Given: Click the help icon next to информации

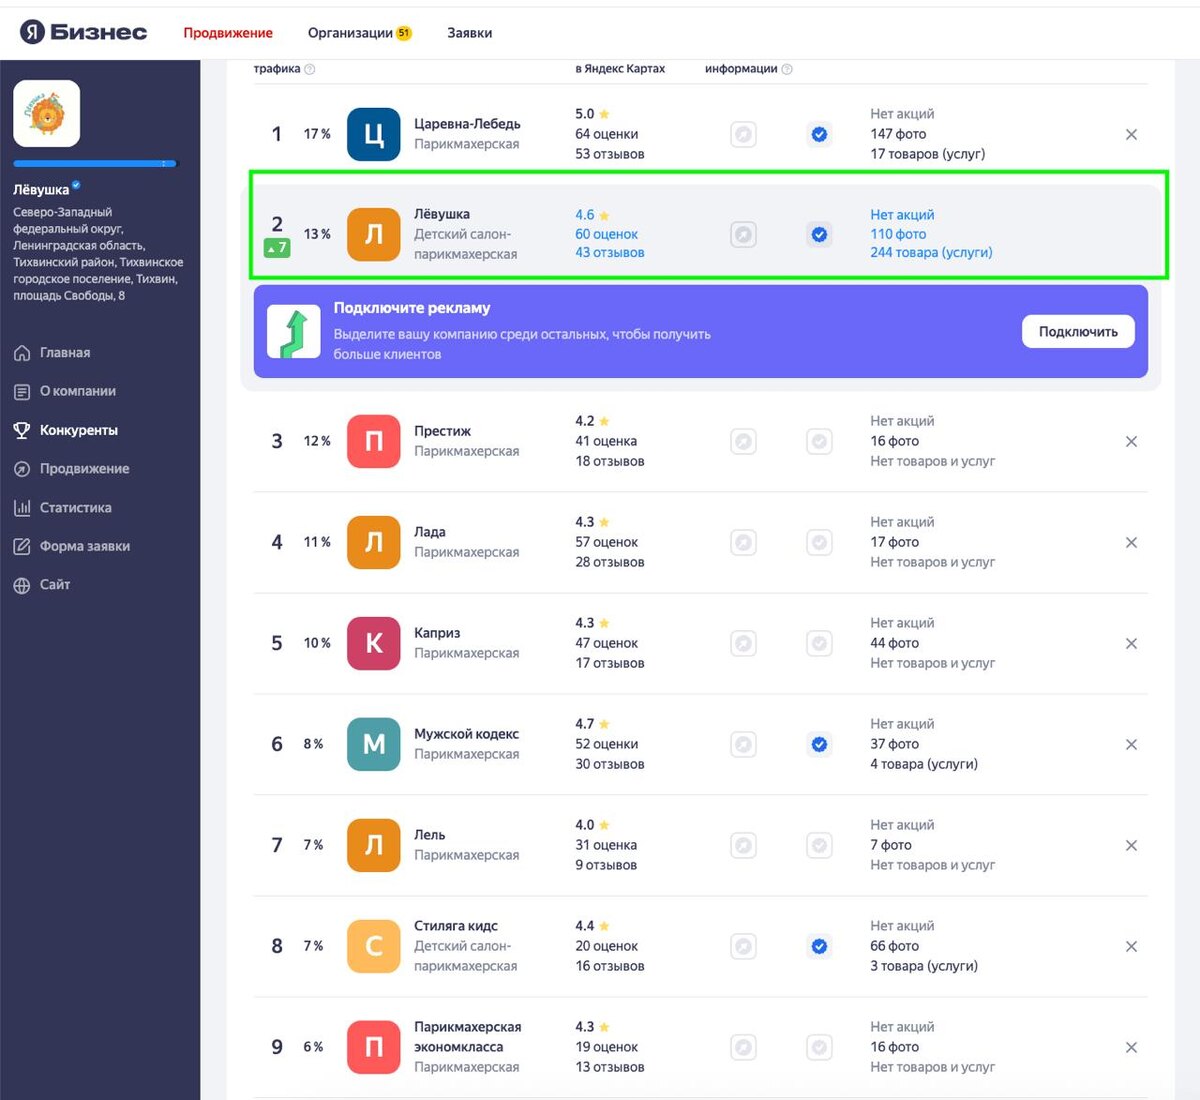Looking at the screenshot, I should pyautogui.click(x=787, y=69).
